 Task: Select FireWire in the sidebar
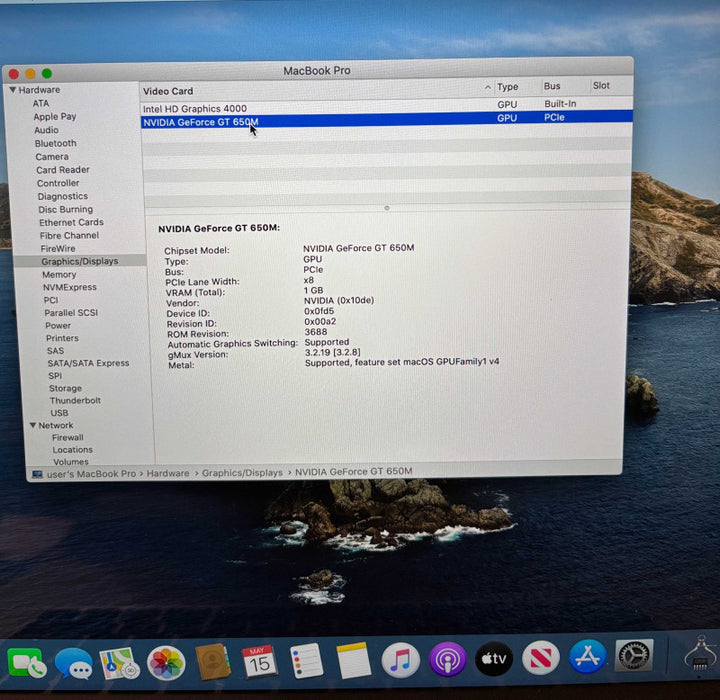(58, 248)
